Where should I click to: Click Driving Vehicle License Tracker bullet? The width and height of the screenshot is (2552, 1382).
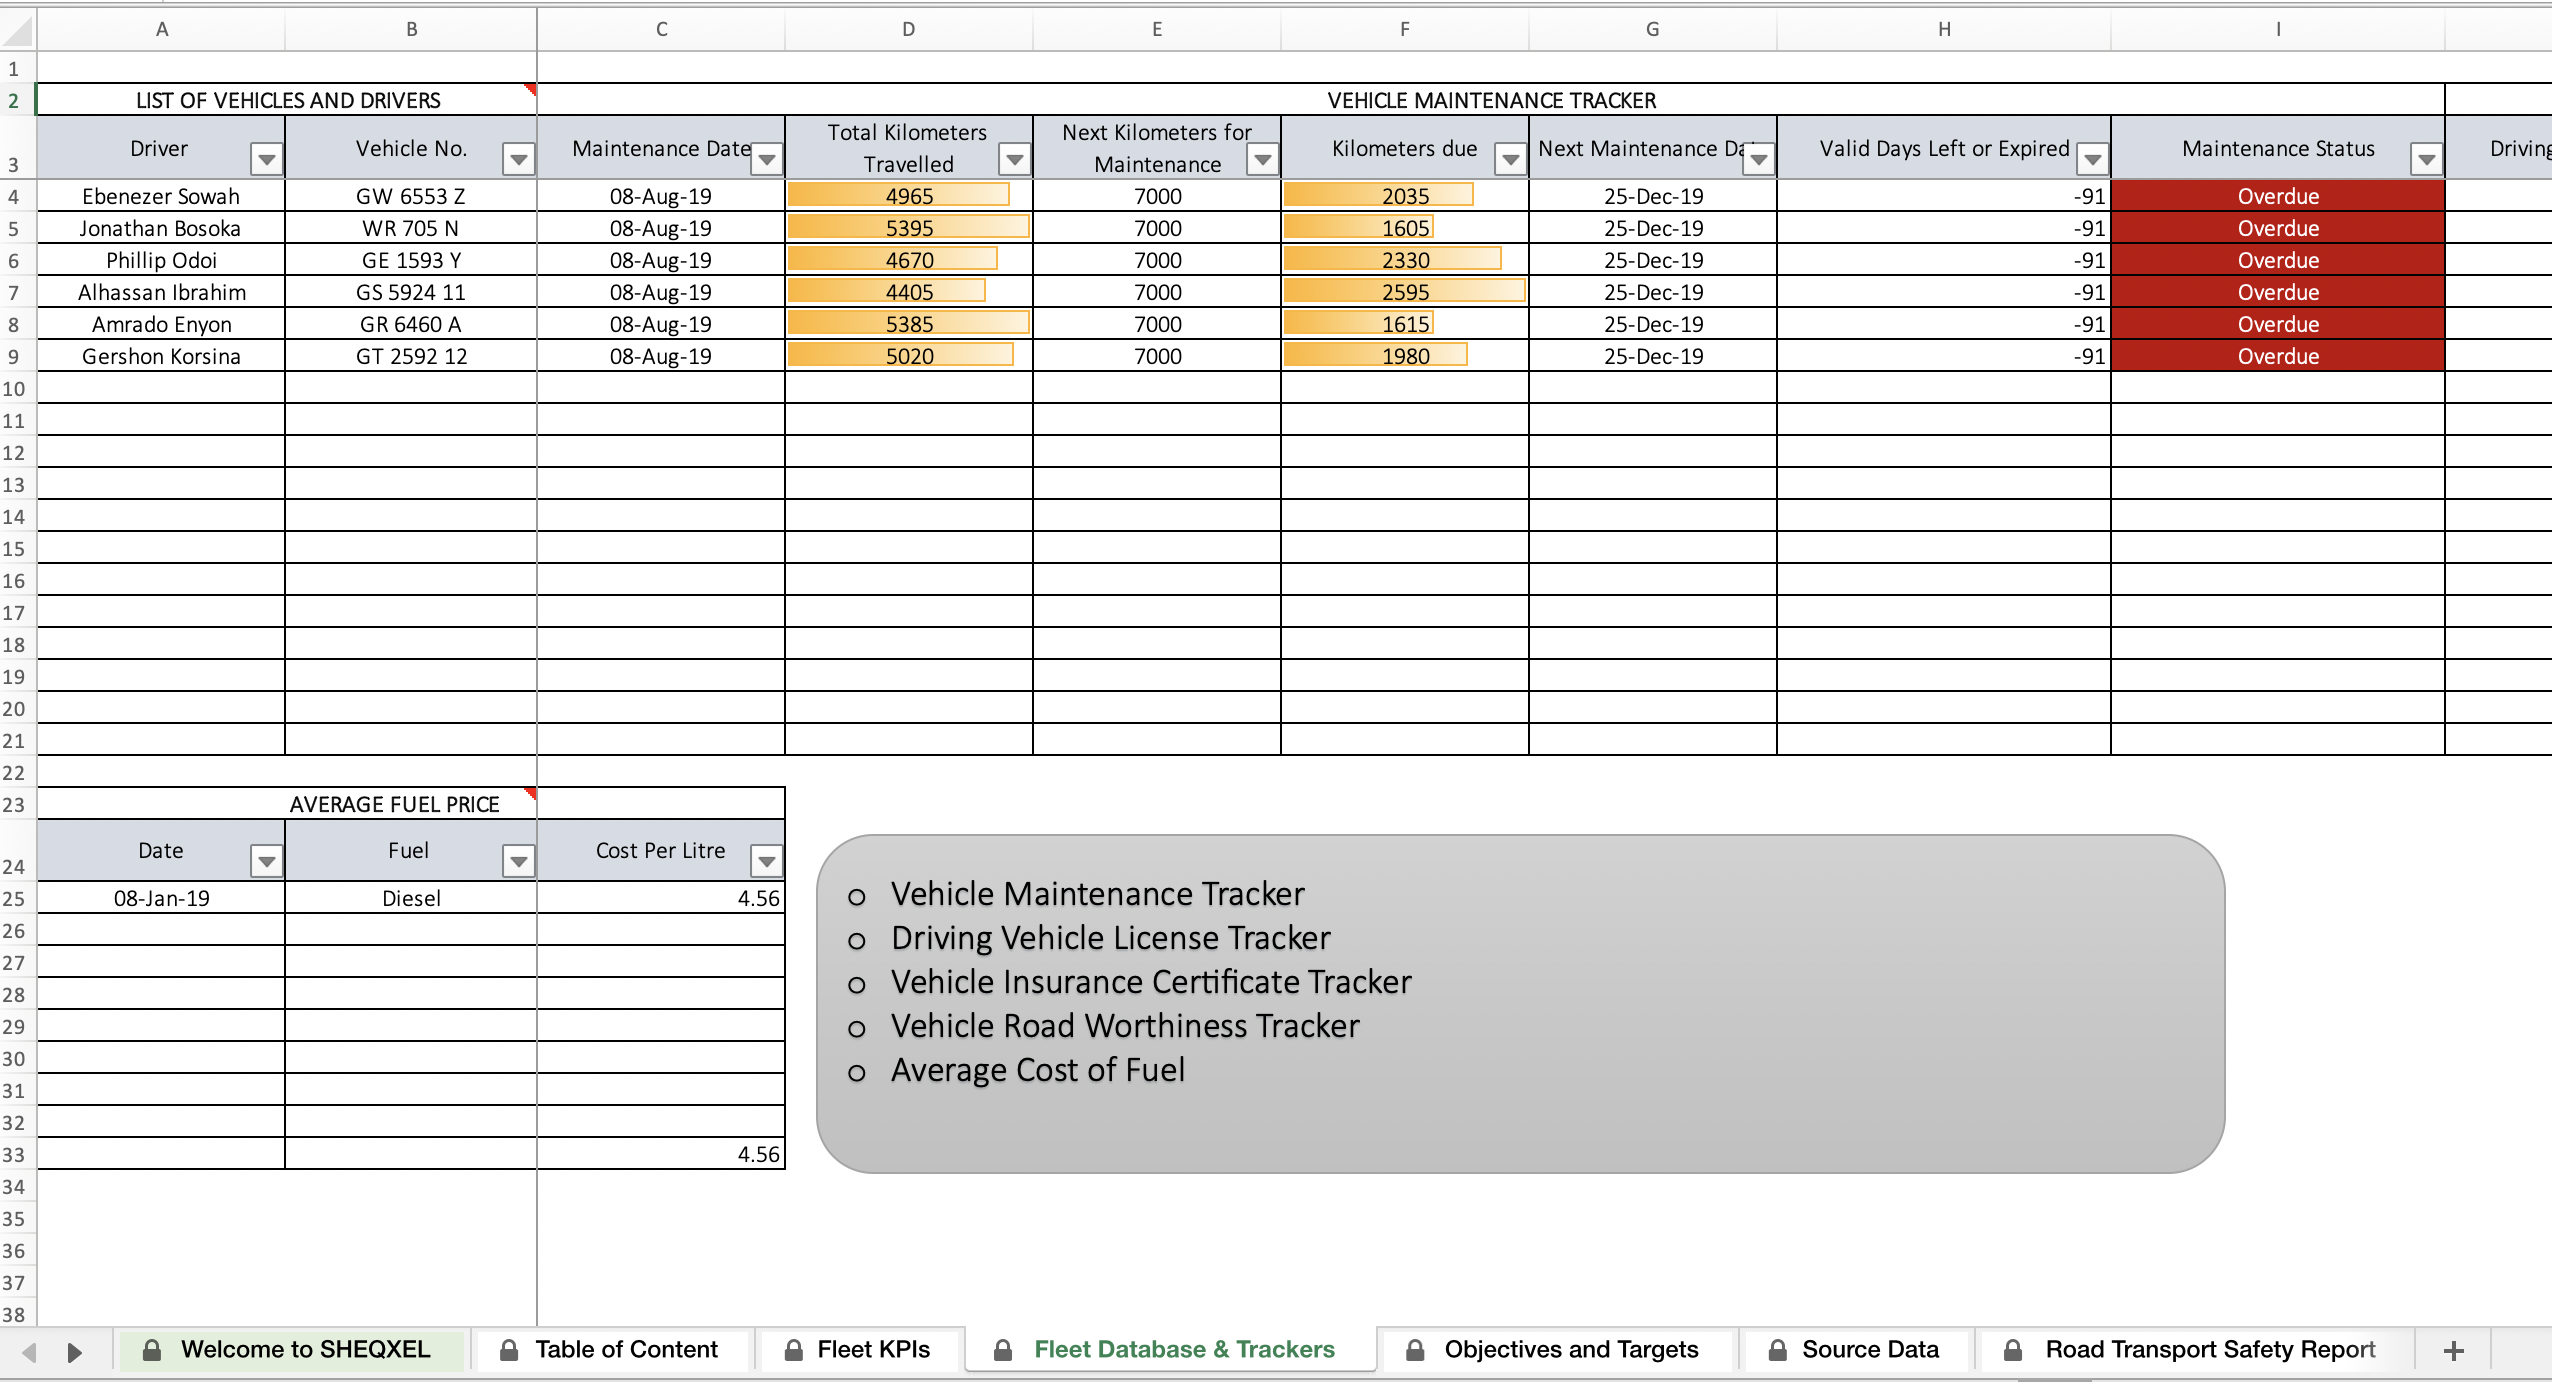[1110, 938]
